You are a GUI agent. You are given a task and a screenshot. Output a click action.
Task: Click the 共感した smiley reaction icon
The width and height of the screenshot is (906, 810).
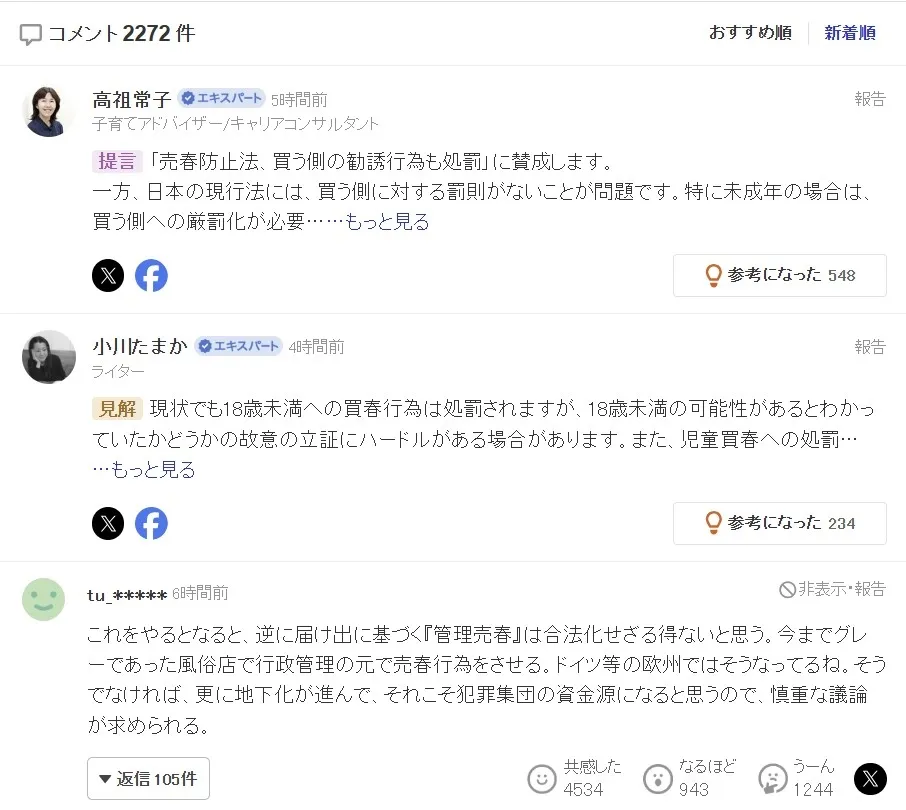pos(542,778)
